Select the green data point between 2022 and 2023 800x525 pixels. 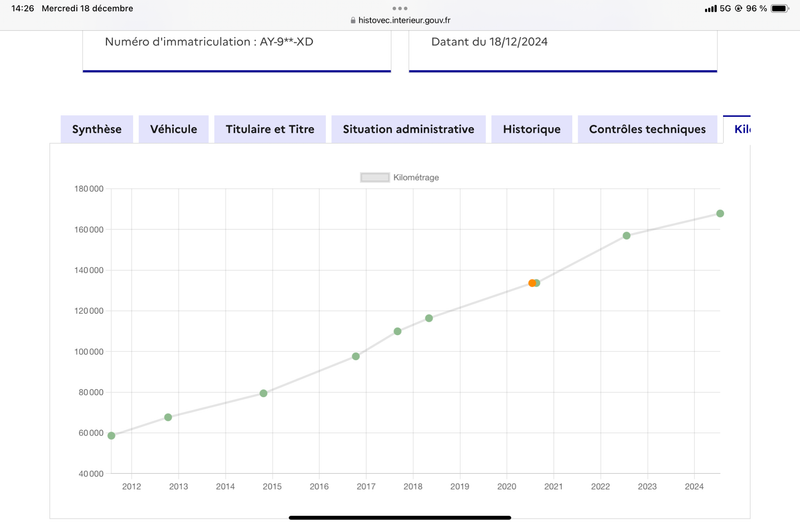[627, 236]
